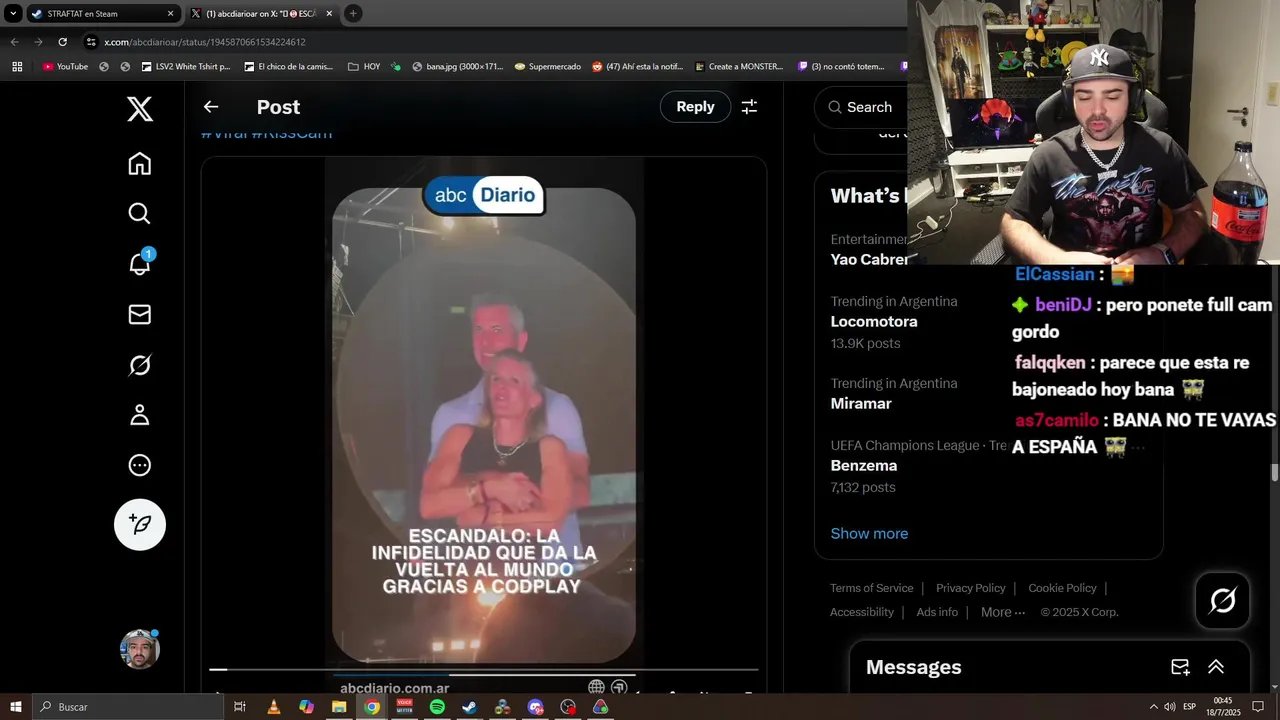The width and height of the screenshot is (1280, 720).
Task: Navigate back in browser
Action: pyautogui.click(x=14, y=42)
